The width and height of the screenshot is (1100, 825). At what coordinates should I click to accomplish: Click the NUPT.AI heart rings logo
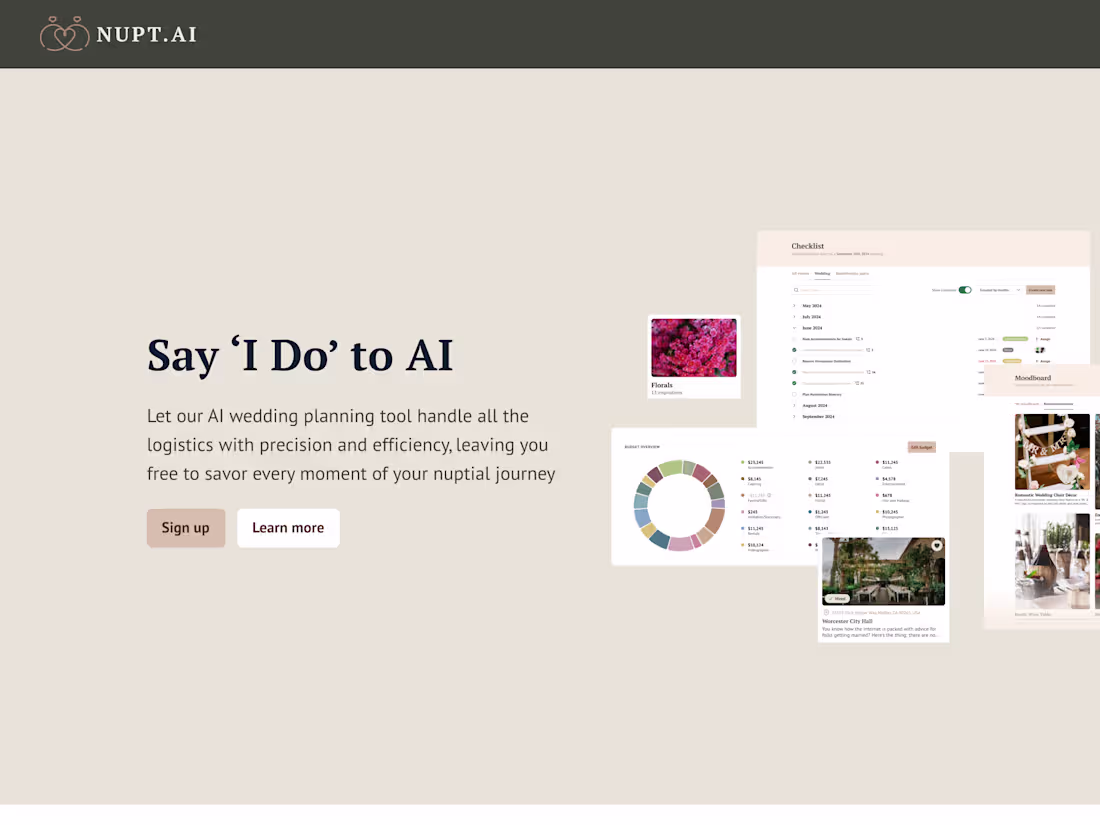tap(65, 34)
